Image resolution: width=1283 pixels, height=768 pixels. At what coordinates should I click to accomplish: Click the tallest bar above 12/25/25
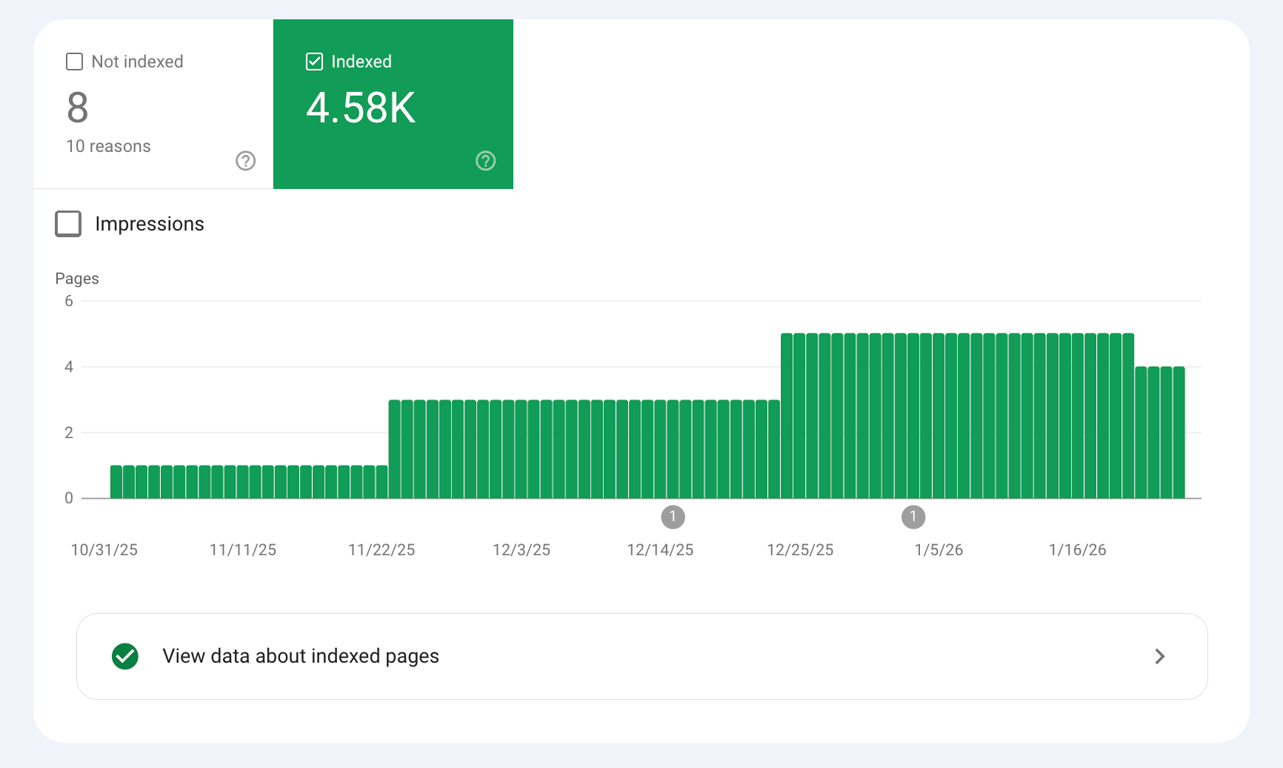tap(800, 410)
